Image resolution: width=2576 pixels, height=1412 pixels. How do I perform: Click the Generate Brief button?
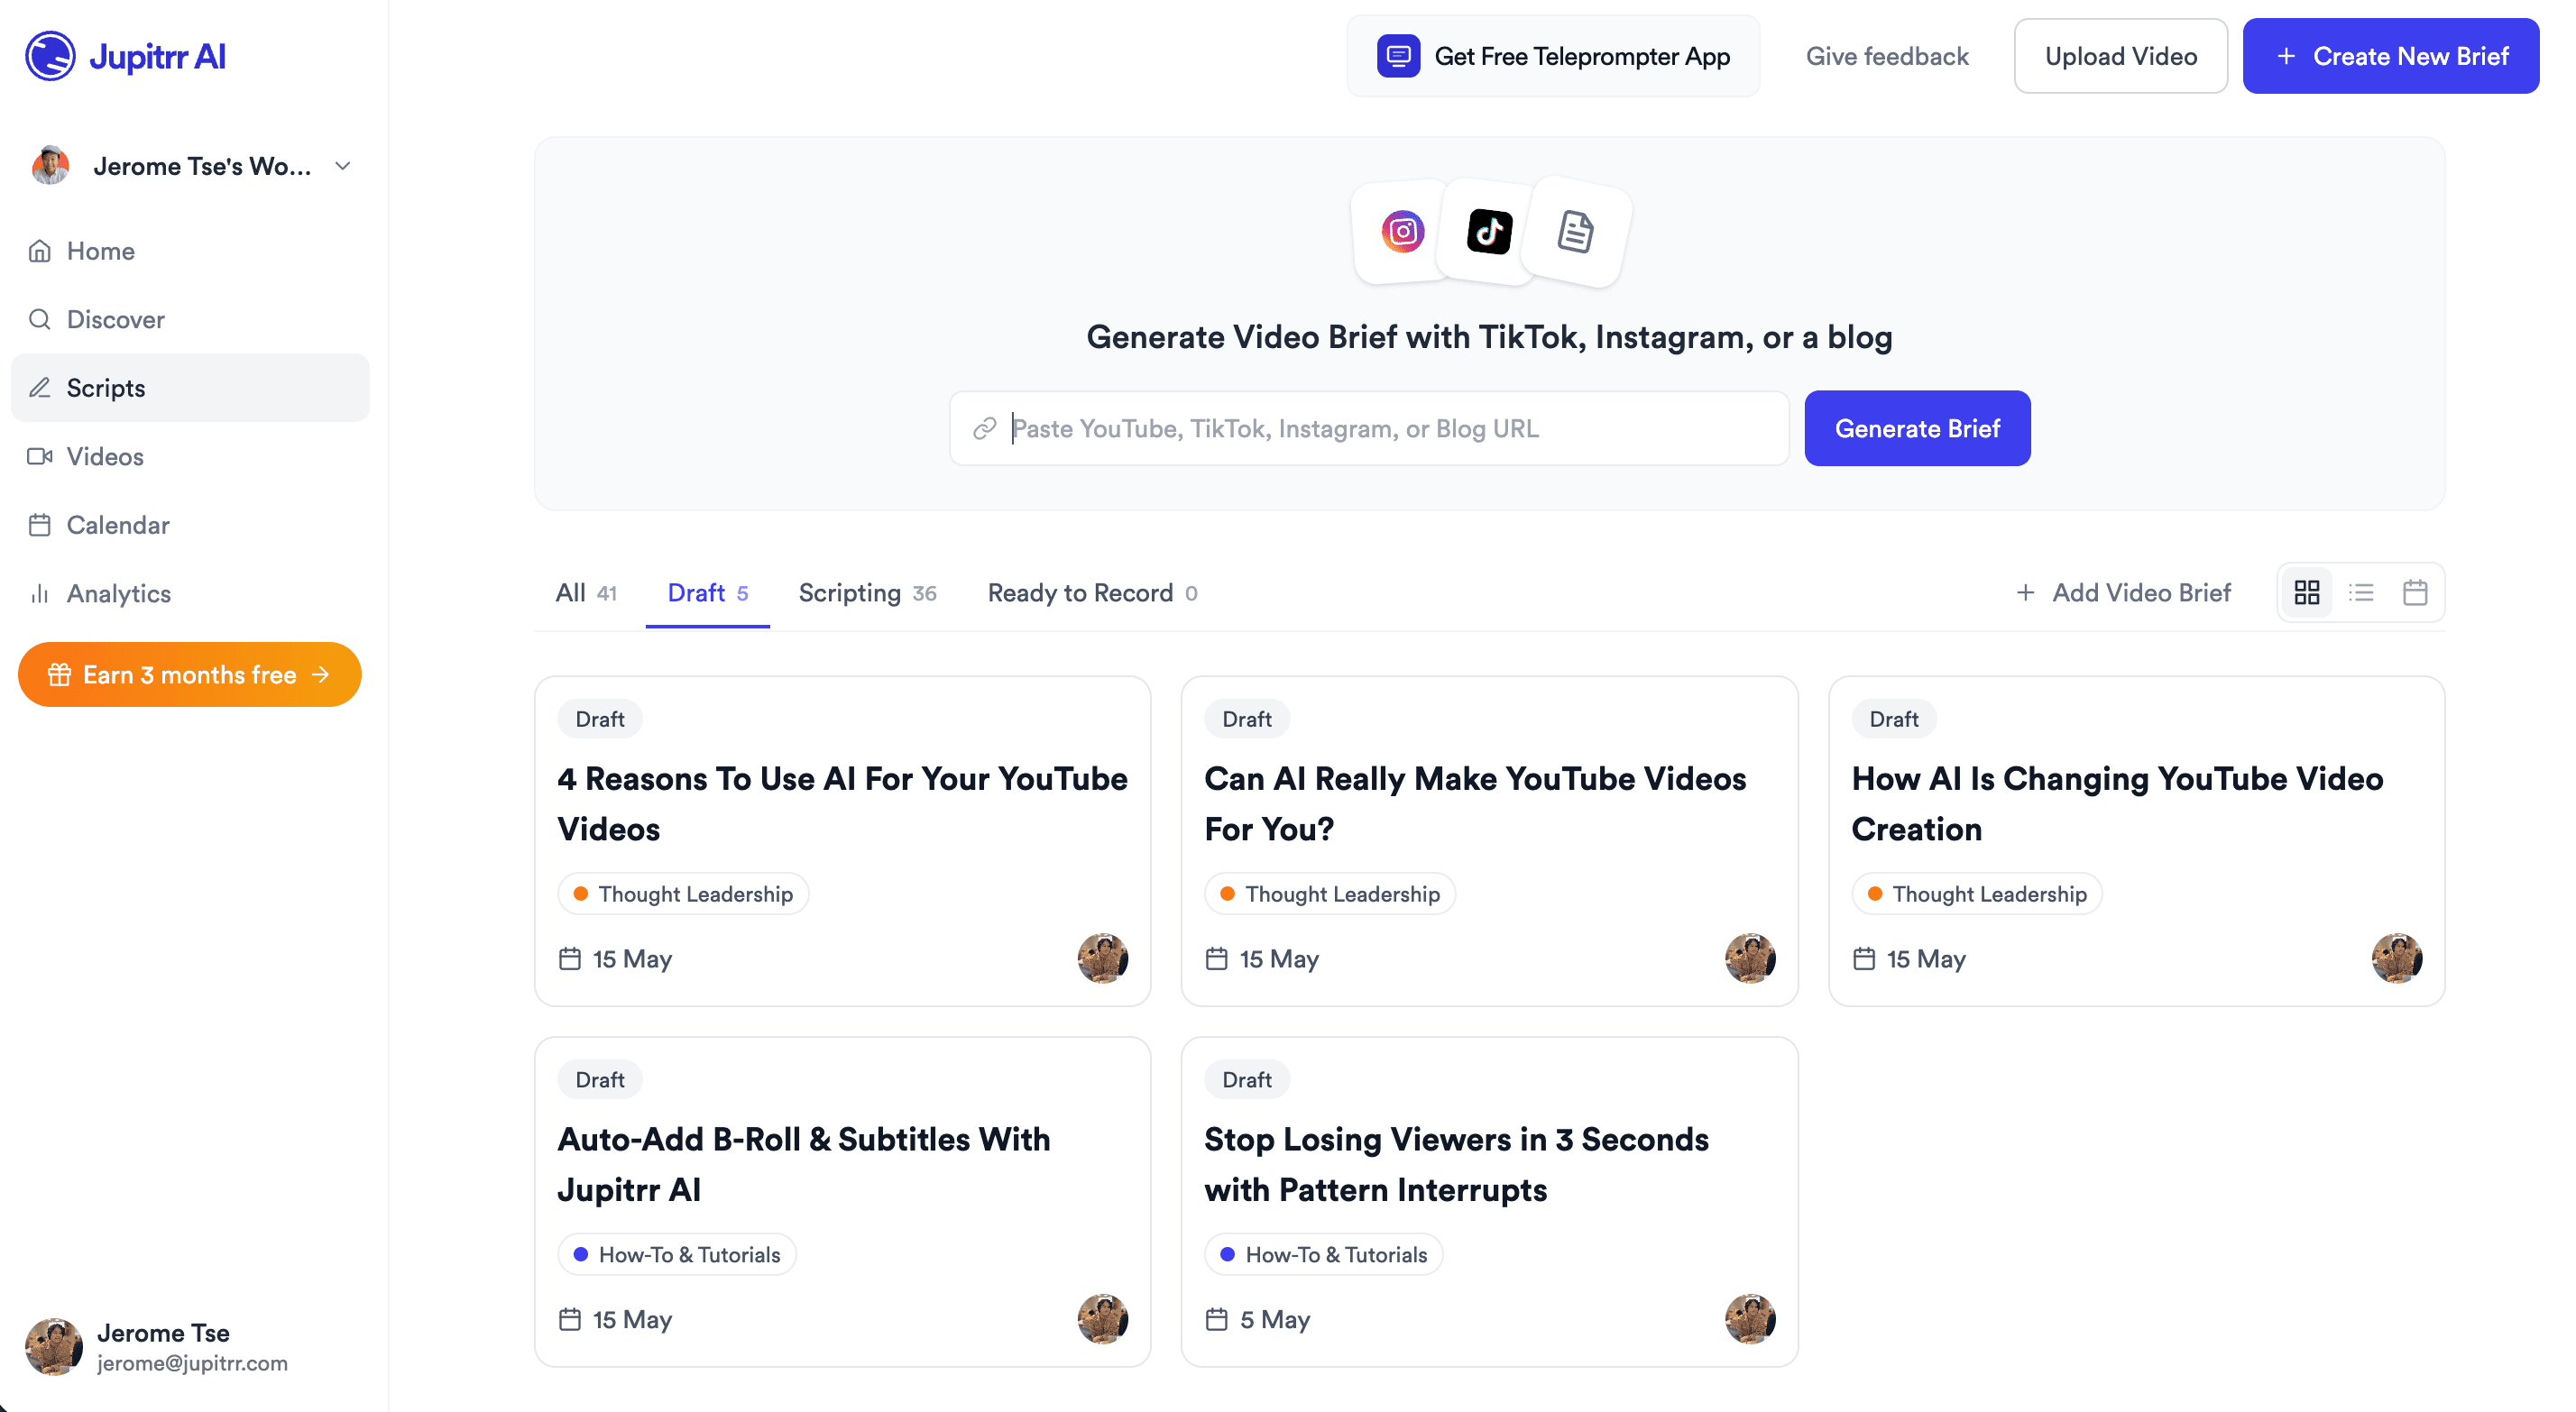[1917, 429]
